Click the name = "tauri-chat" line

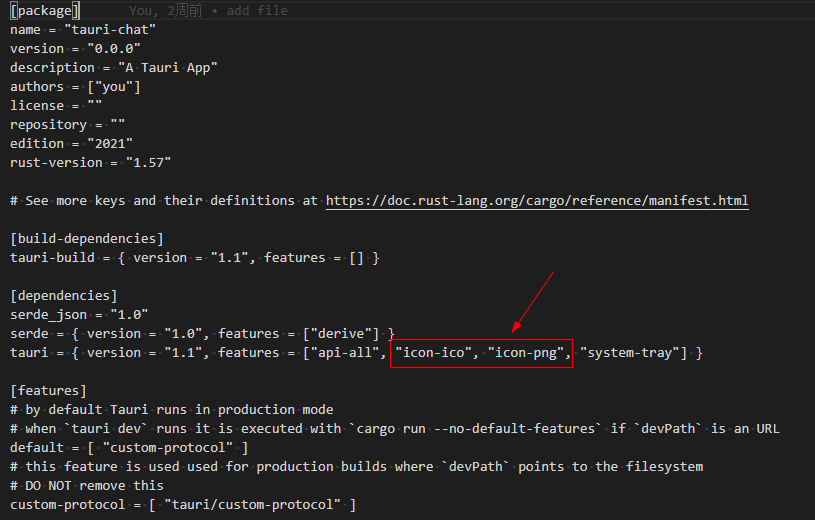[83, 30]
